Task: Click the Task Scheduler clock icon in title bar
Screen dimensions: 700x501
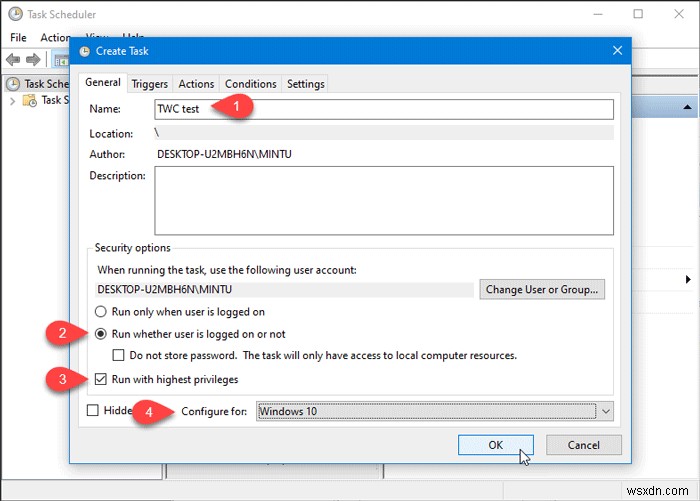Action: coord(15,14)
